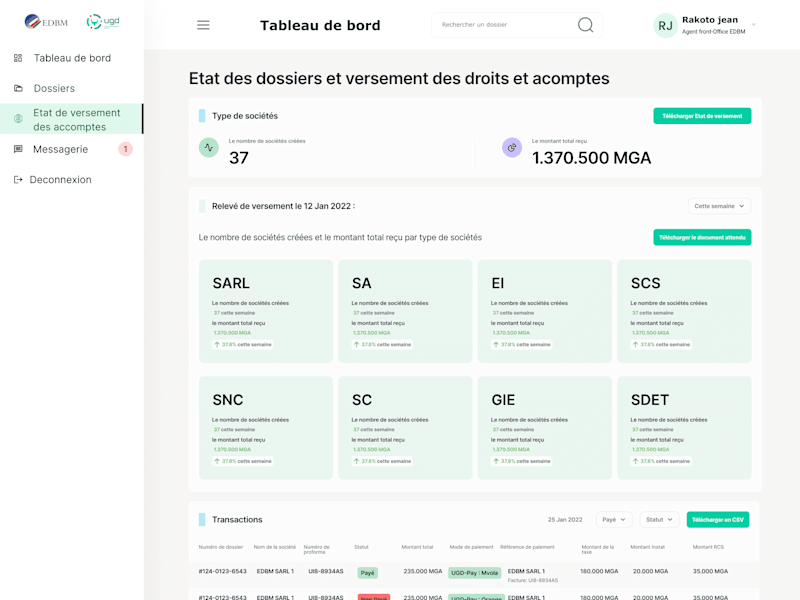Click the Transactions section title
Viewport: 800px width, 600px height.
pyautogui.click(x=237, y=519)
